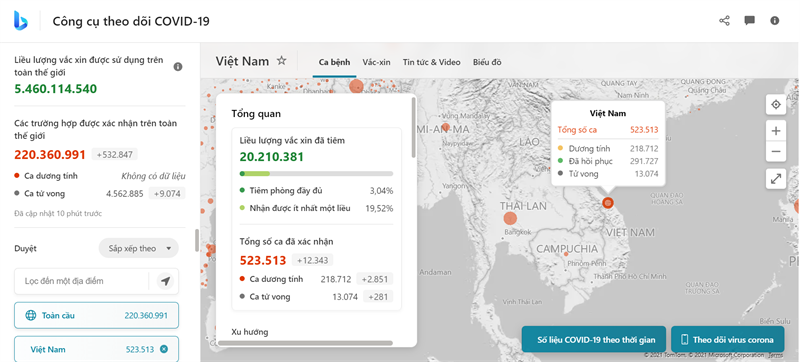The width and height of the screenshot is (800, 362).
Task: Click the +281 deaths badge
Action: (x=378, y=297)
